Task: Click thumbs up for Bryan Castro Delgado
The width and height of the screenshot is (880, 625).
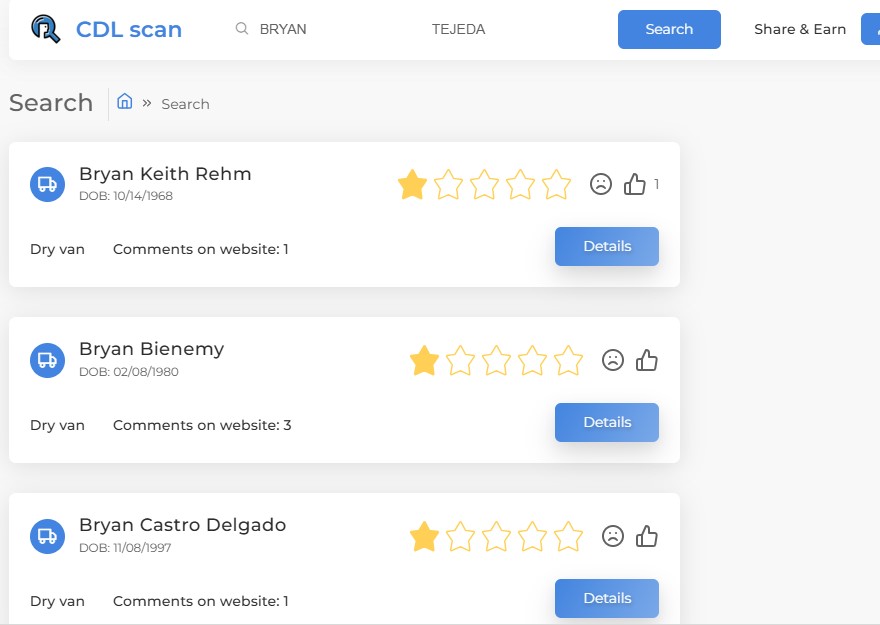Action: tap(647, 536)
